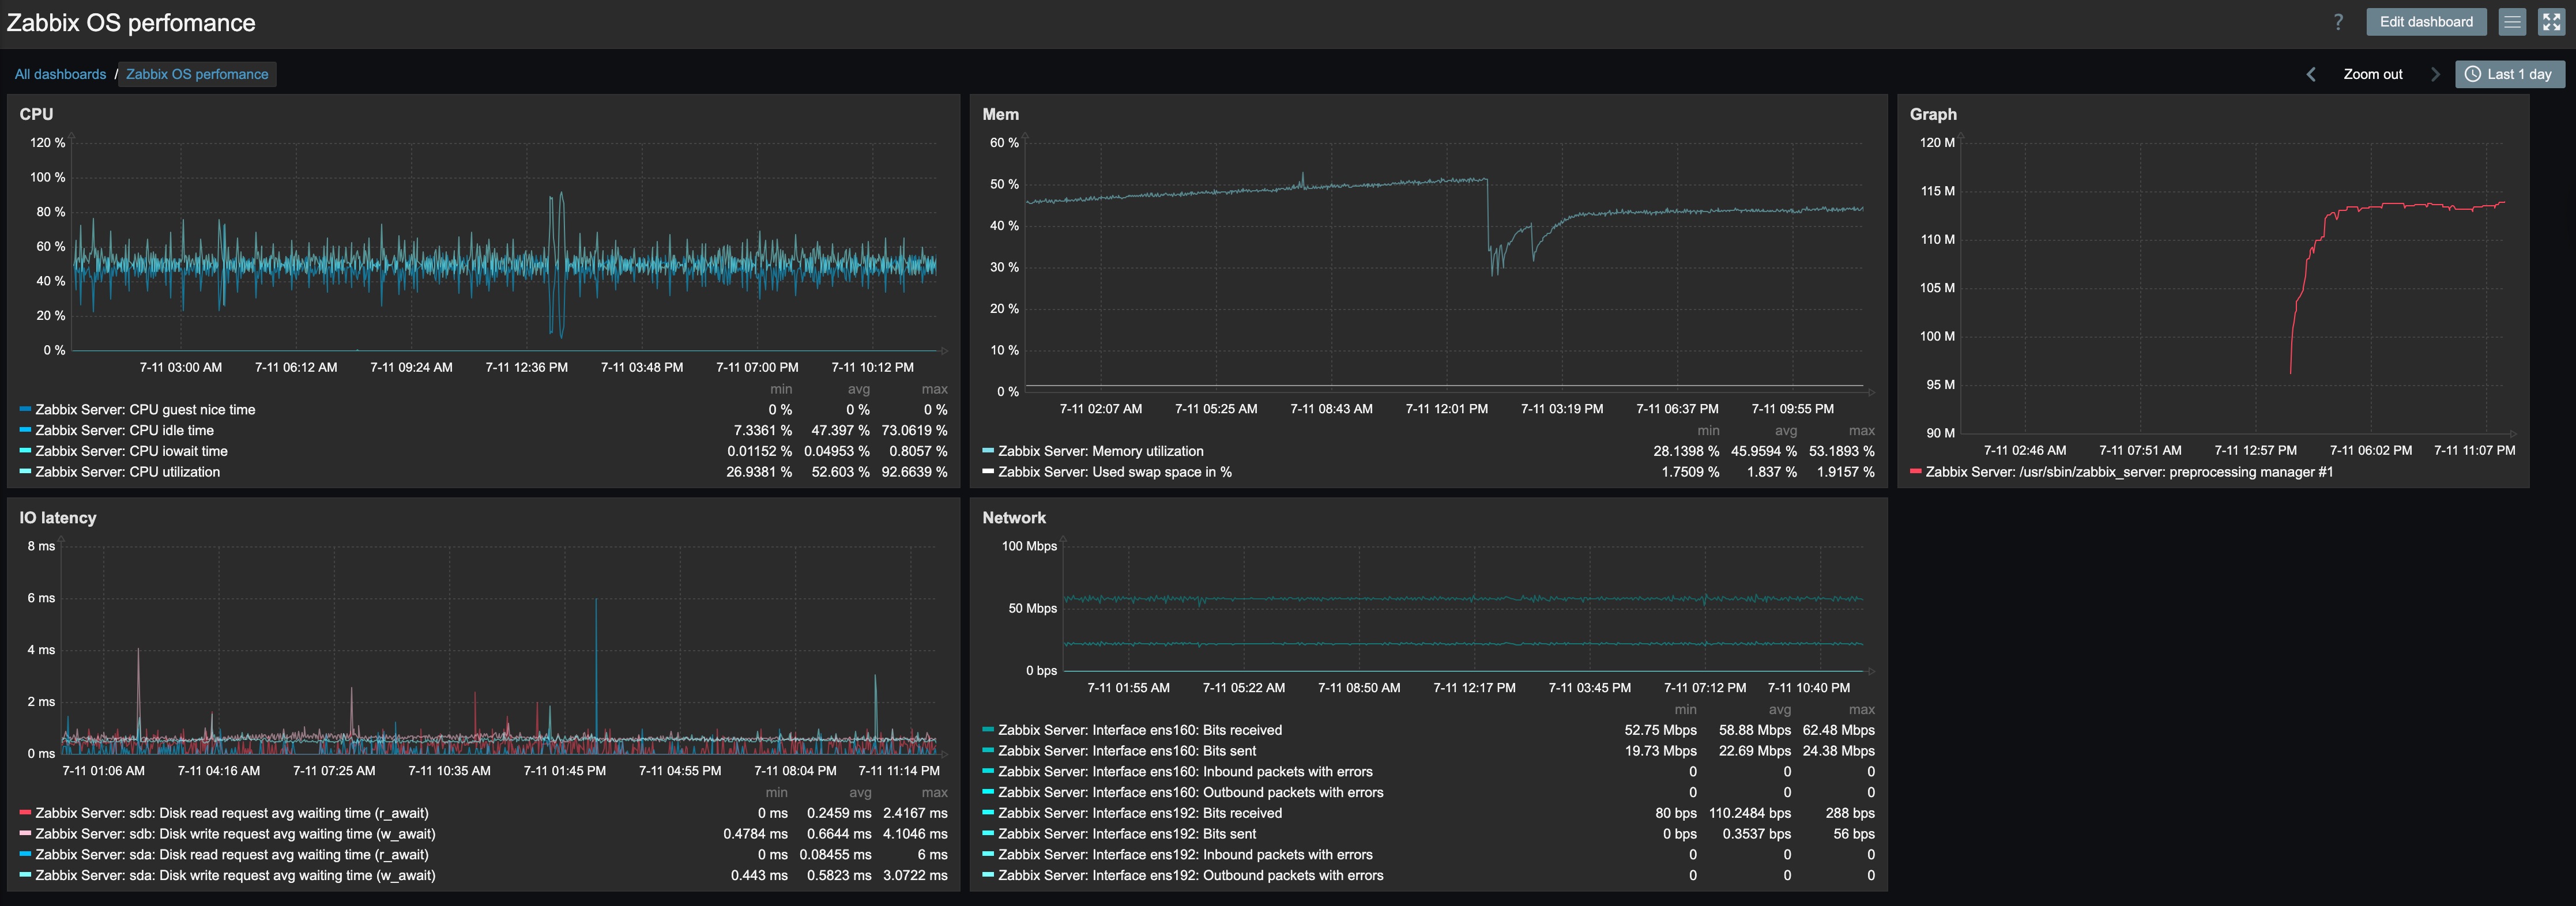
Task: Select ens160 Inbound packets with errors
Action: click(1185, 772)
